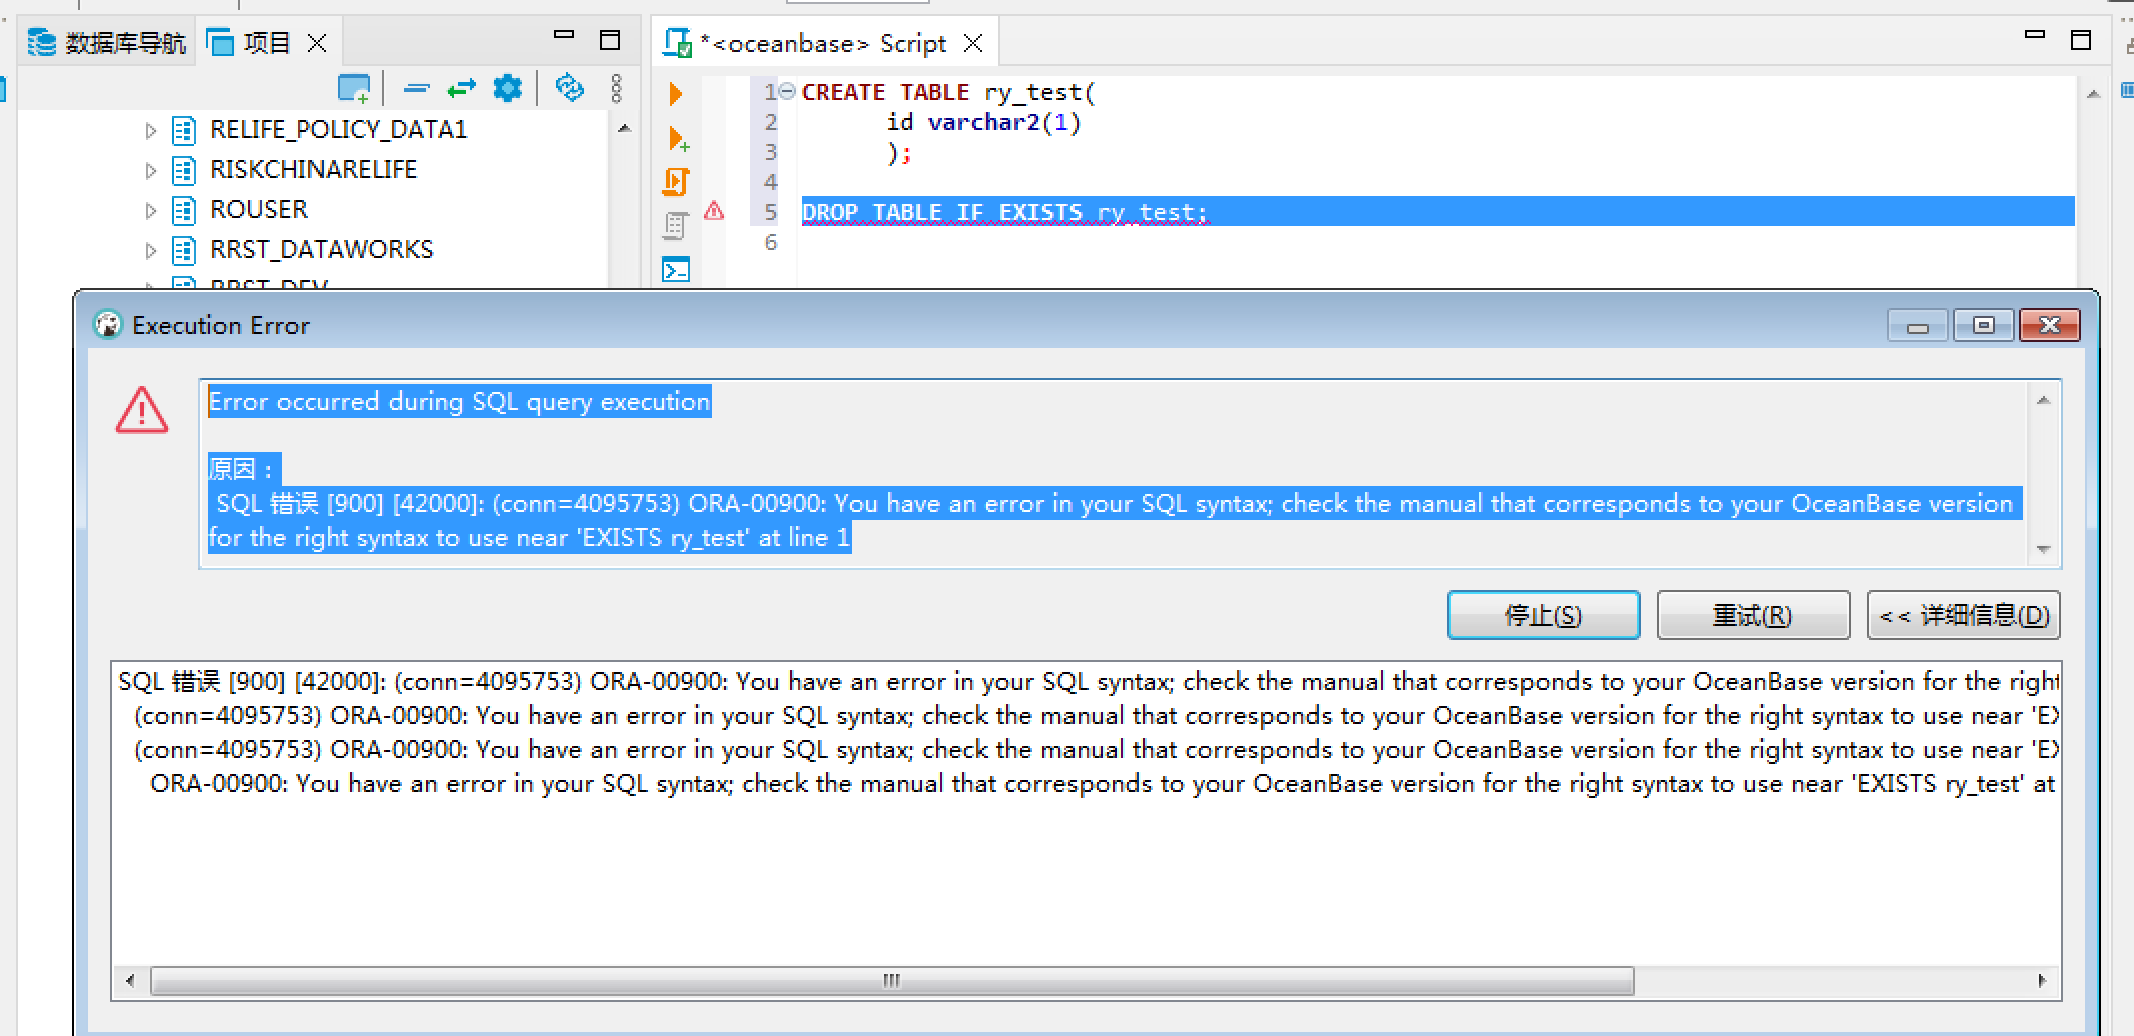
Task: Maximize the project panel
Action: click(x=610, y=40)
